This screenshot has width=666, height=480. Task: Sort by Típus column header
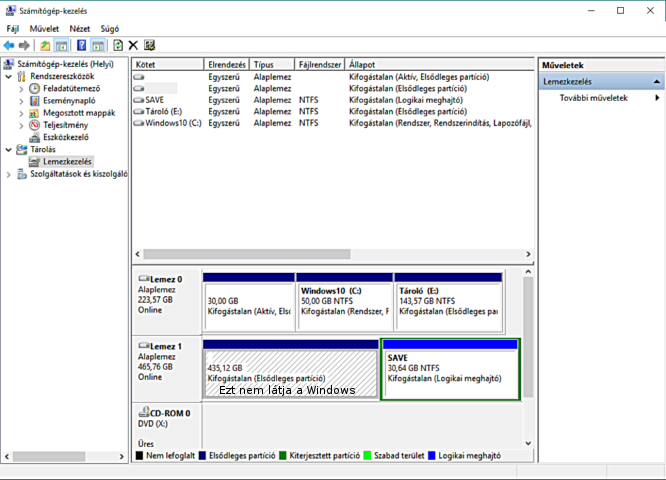coord(272,65)
